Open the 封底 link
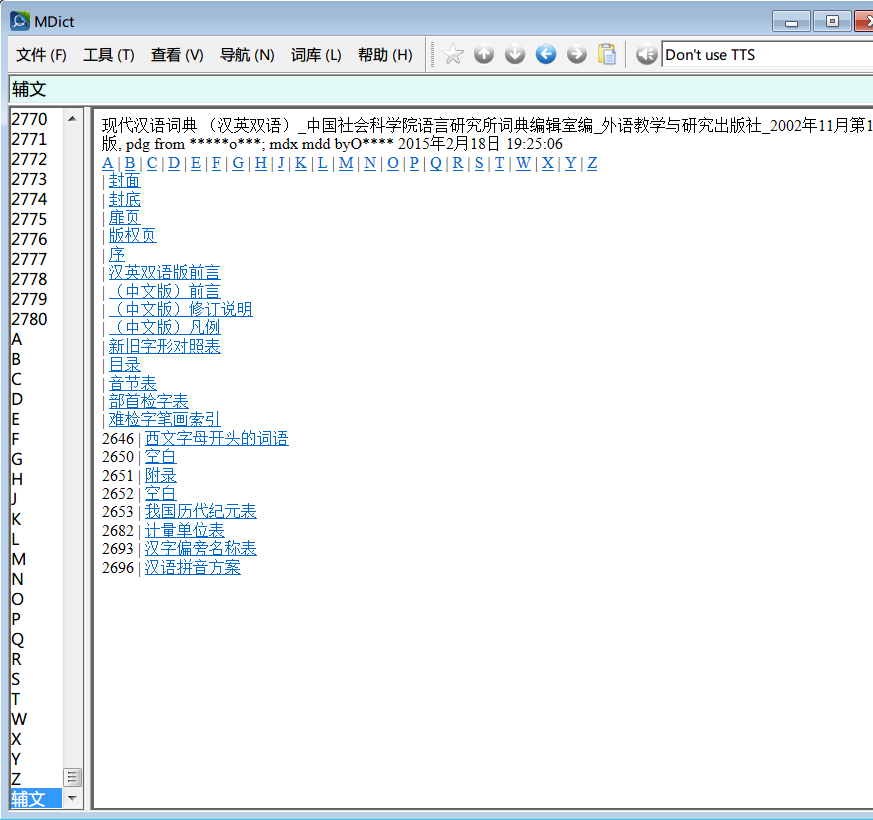This screenshot has height=820, width=873. tap(125, 199)
